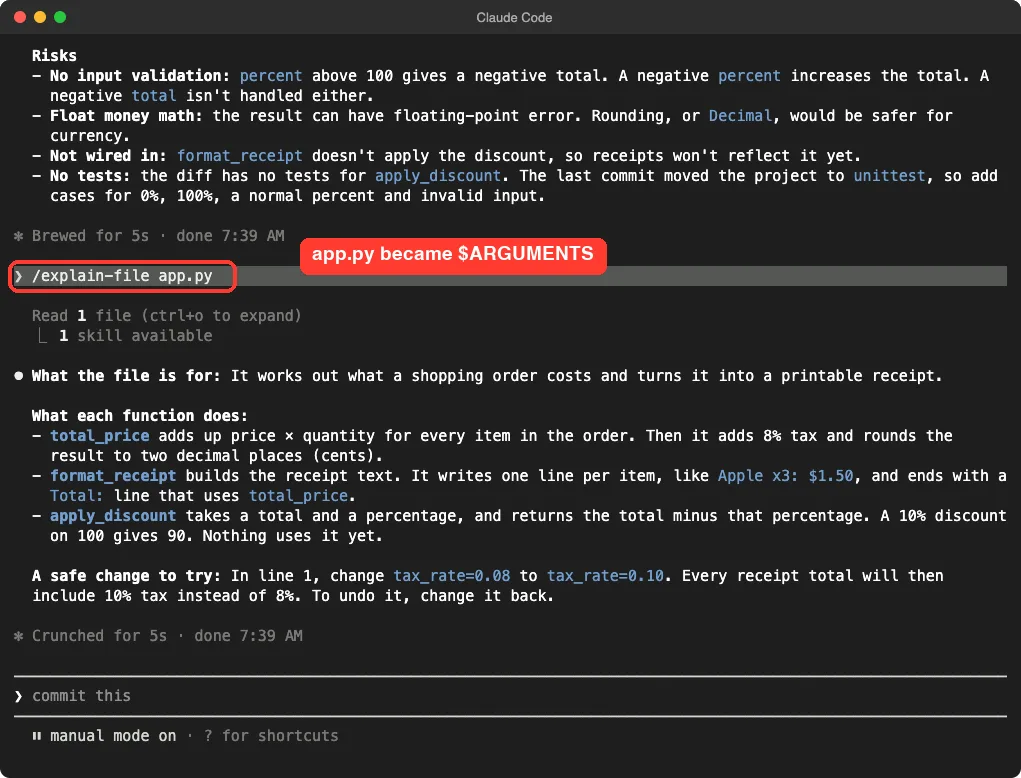Click the 'Brewed for 5s · done 7:39 AM' status
1021x778 pixels.
coord(158,236)
